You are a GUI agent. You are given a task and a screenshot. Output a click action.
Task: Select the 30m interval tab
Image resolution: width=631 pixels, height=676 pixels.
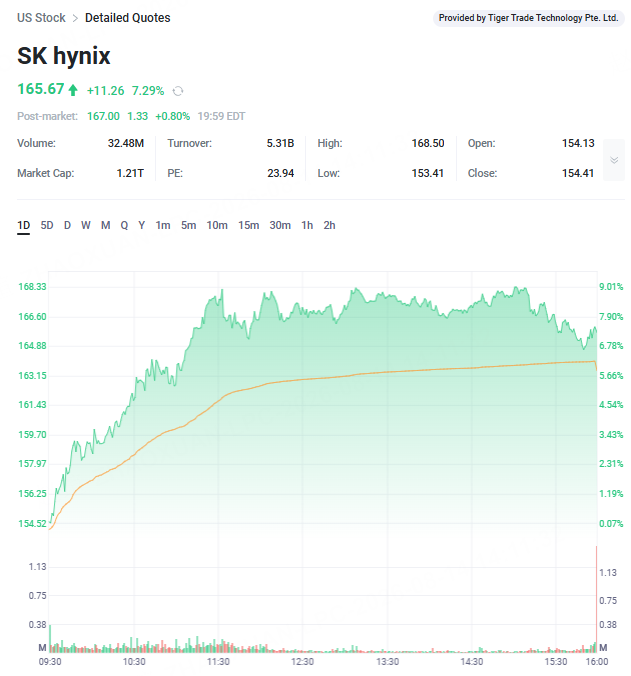(x=280, y=225)
